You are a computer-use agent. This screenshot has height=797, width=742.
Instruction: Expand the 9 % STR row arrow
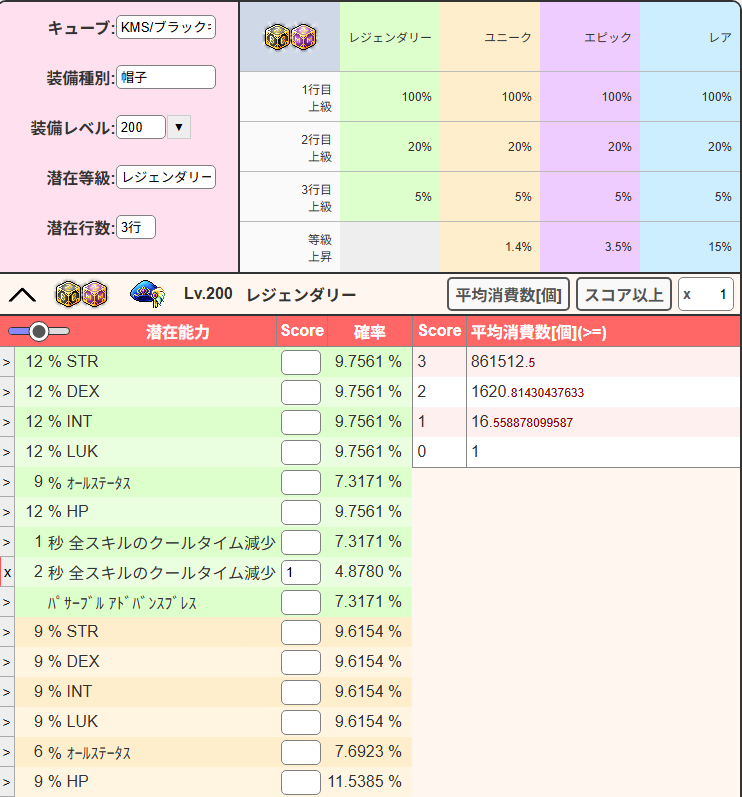pyautogui.click(x=7, y=632)
